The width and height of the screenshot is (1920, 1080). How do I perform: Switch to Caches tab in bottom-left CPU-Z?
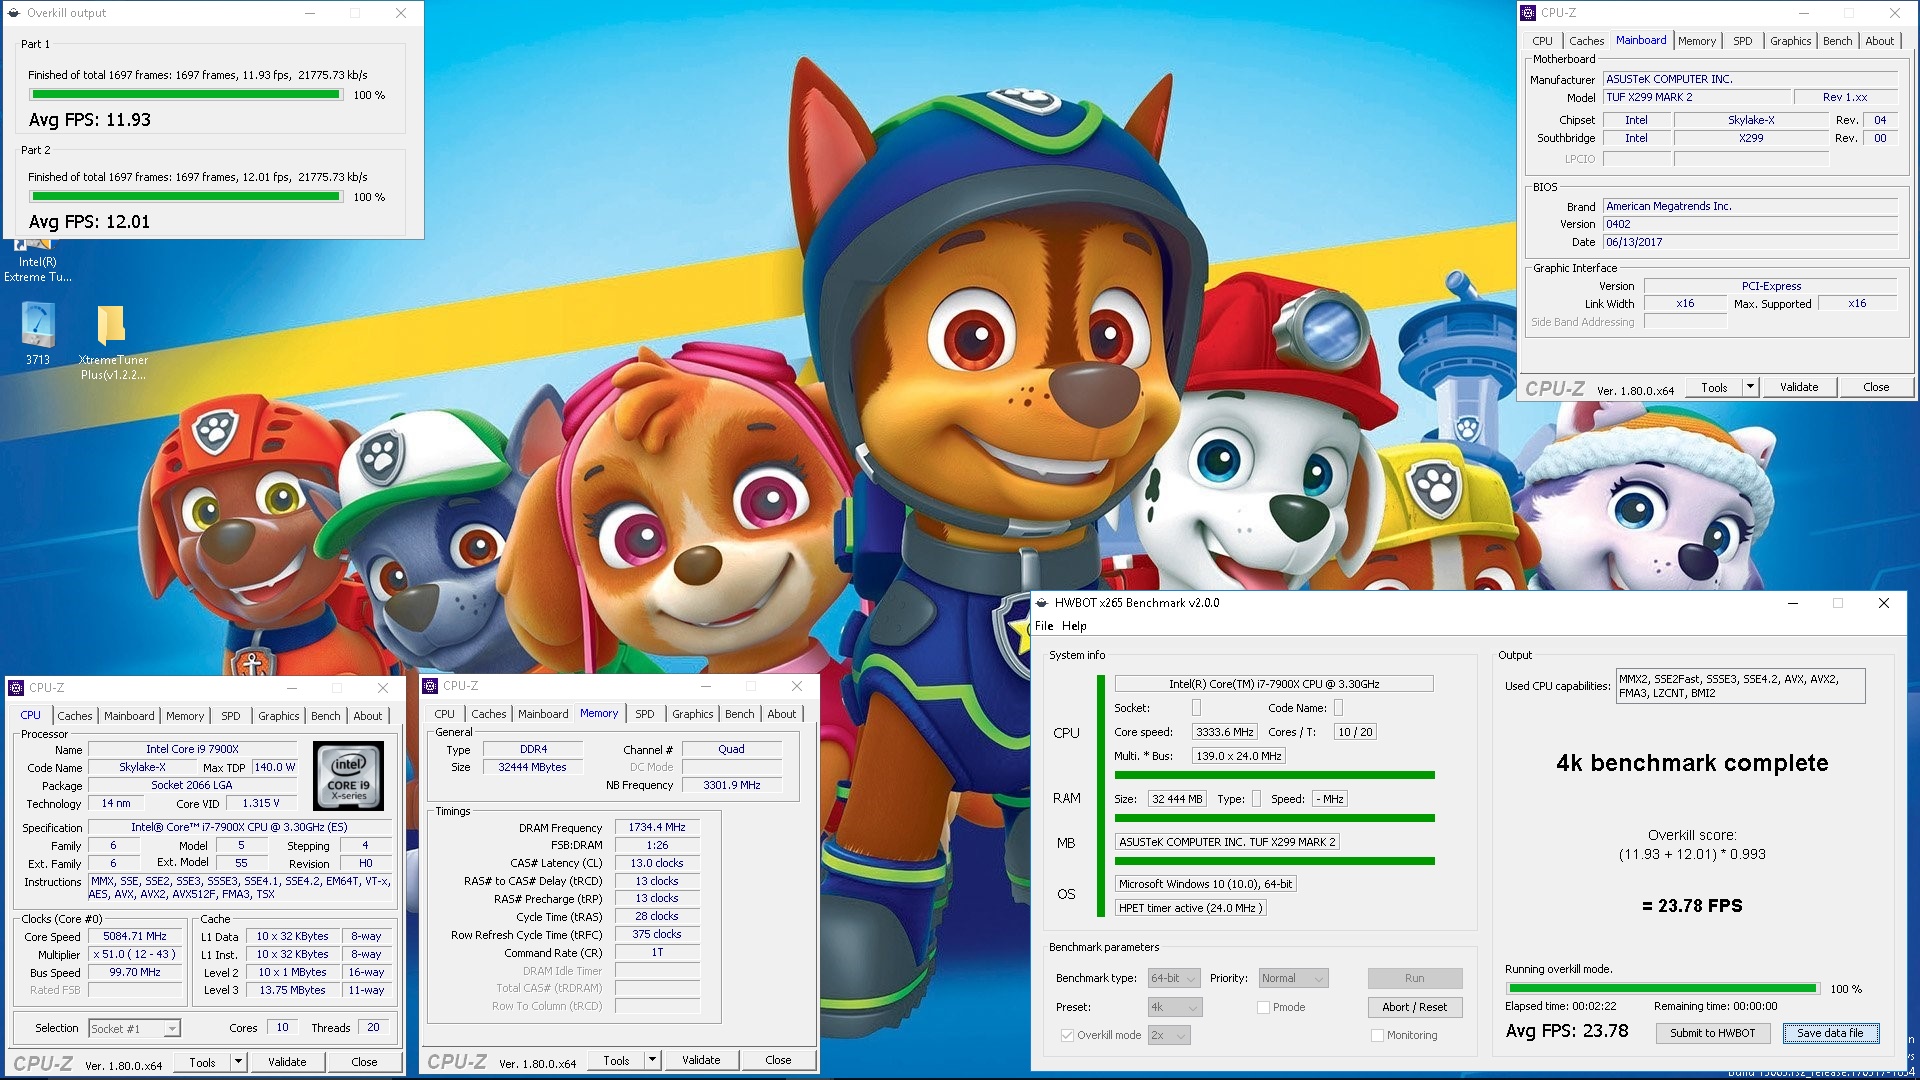tap(75, 716)
